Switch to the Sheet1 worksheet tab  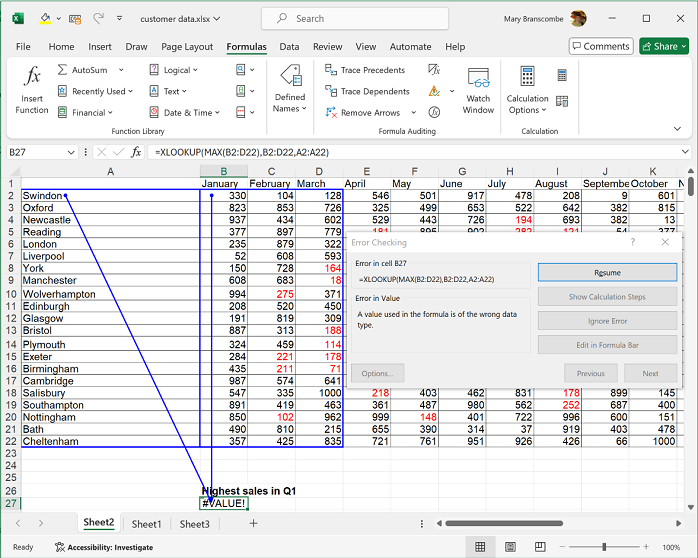tap(146, 524)
